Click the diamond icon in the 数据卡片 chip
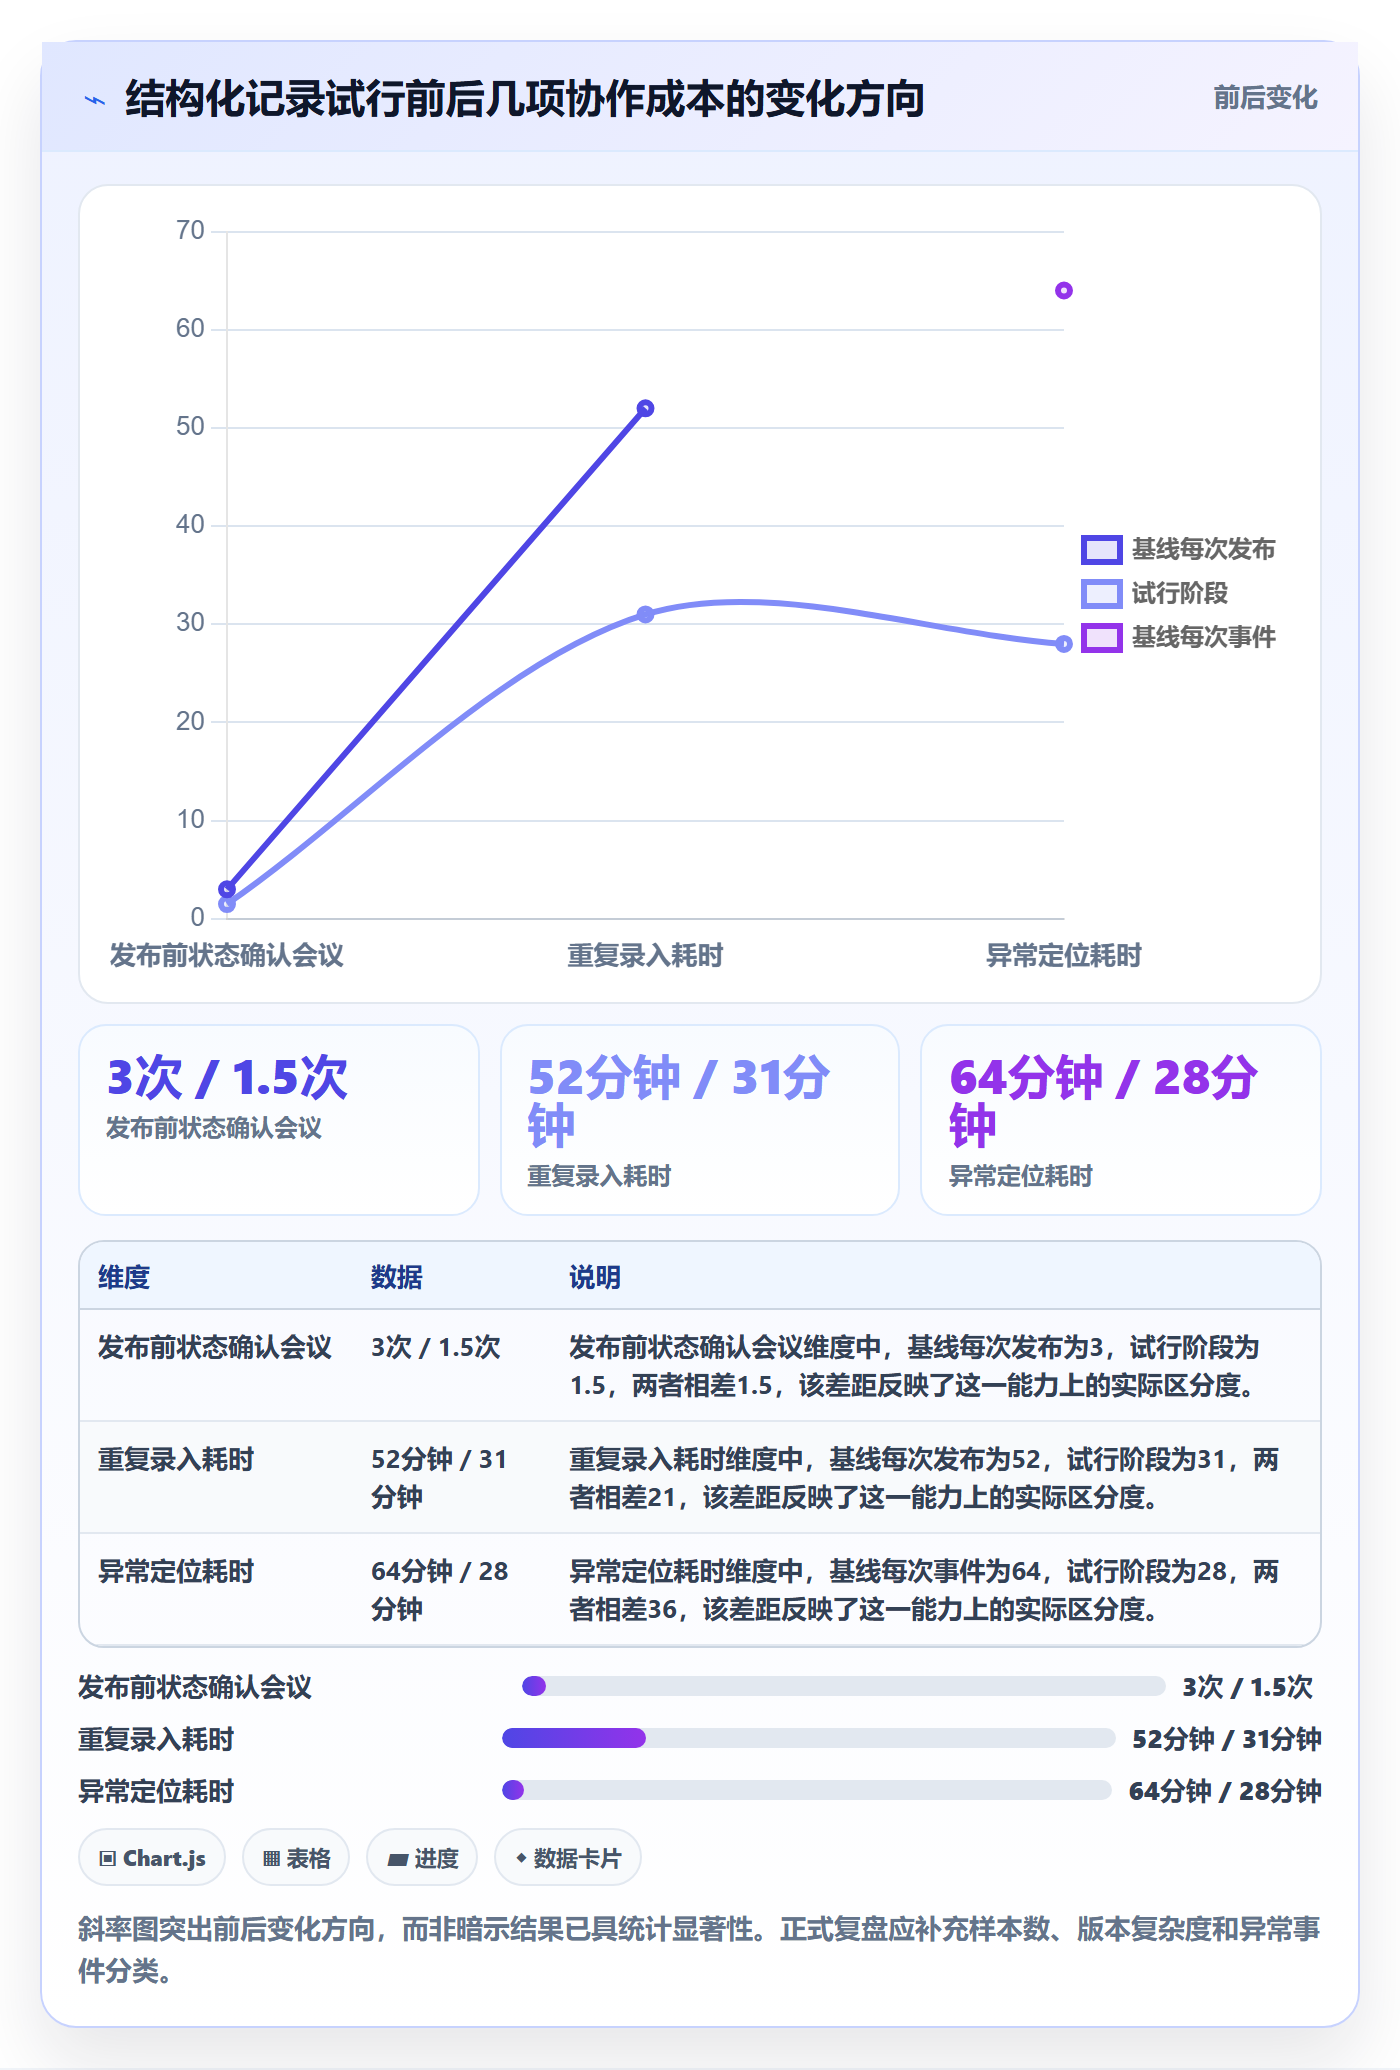1400x2070 pixels. (521, 1858)
